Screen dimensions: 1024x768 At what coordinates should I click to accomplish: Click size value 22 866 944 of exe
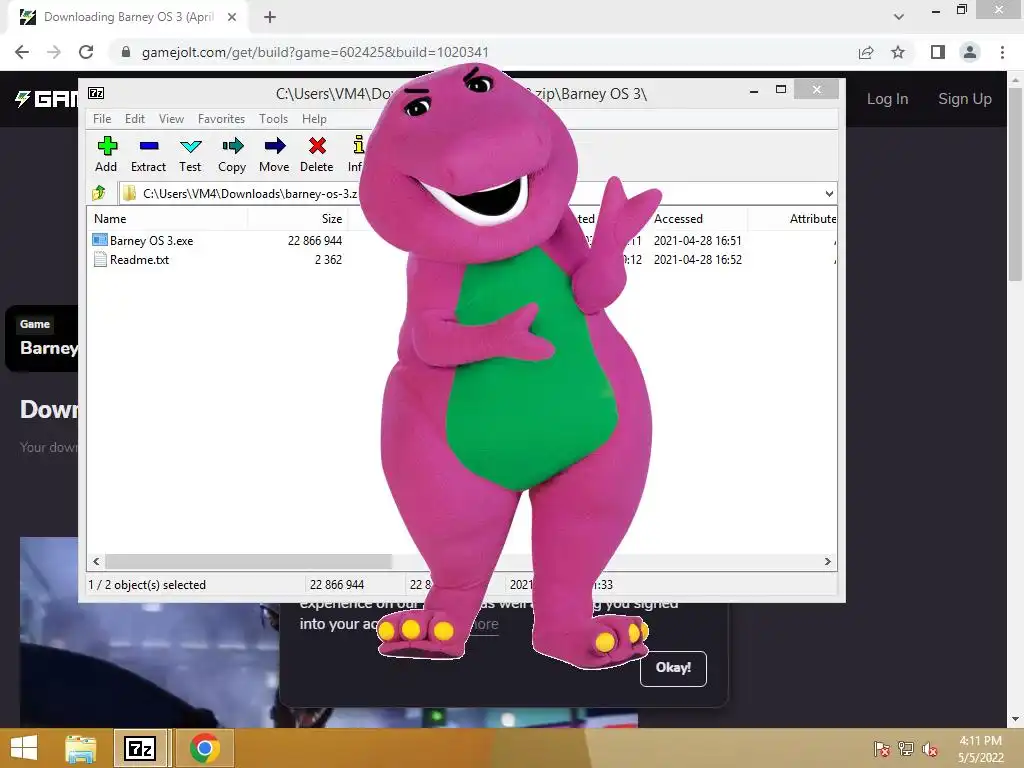(x=315, y=240)
